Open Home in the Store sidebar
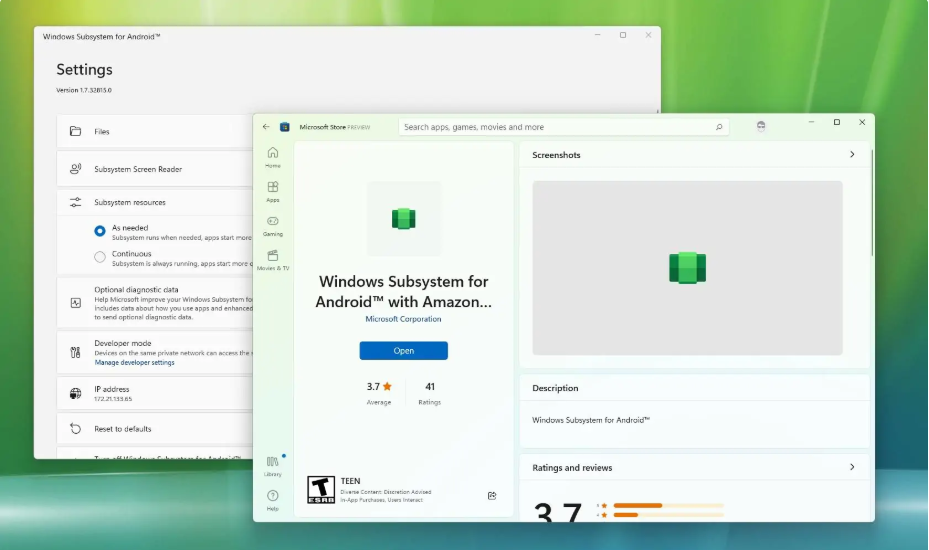Viewport: 929px width, 550px height. pyautogui.click(x=273, y=157)
